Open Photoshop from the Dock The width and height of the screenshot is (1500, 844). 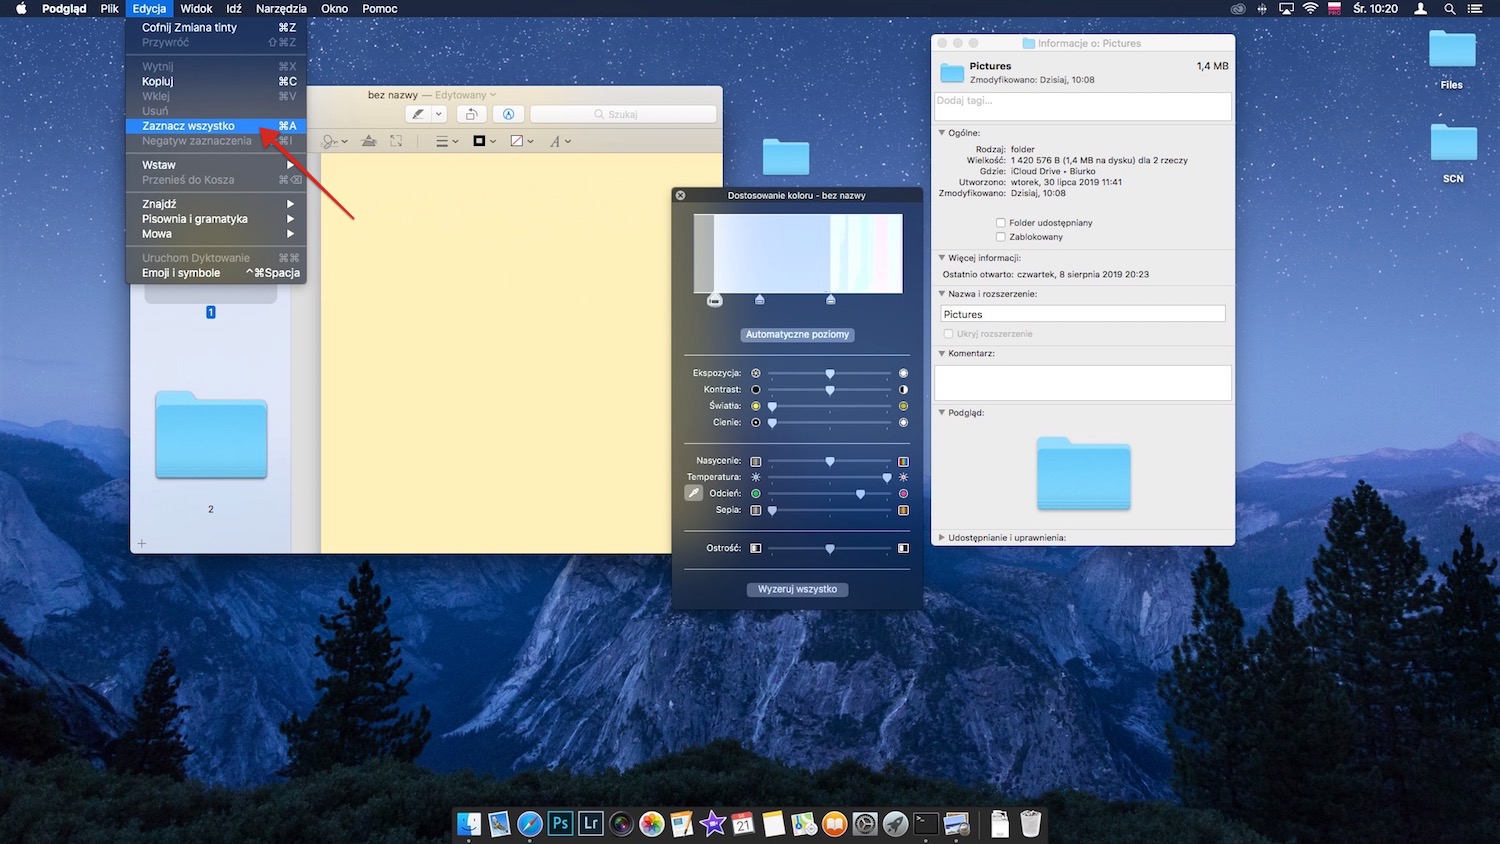point(560,823)
